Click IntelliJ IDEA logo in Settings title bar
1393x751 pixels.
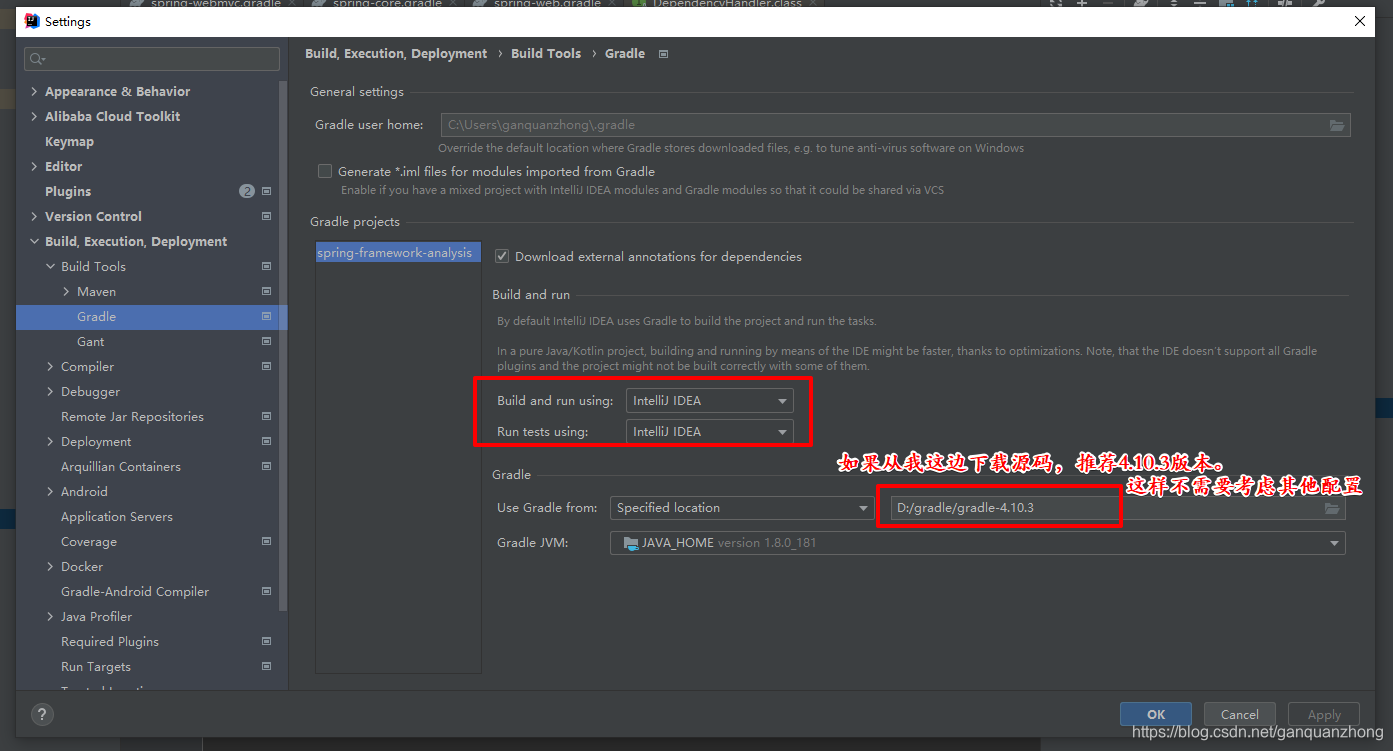click(32, 21)
